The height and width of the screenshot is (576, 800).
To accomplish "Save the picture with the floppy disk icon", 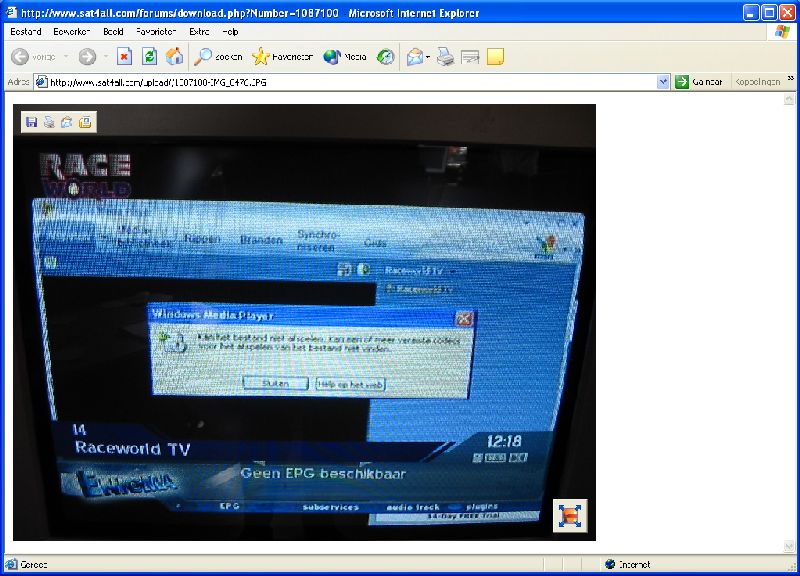I will coord(32,122).
